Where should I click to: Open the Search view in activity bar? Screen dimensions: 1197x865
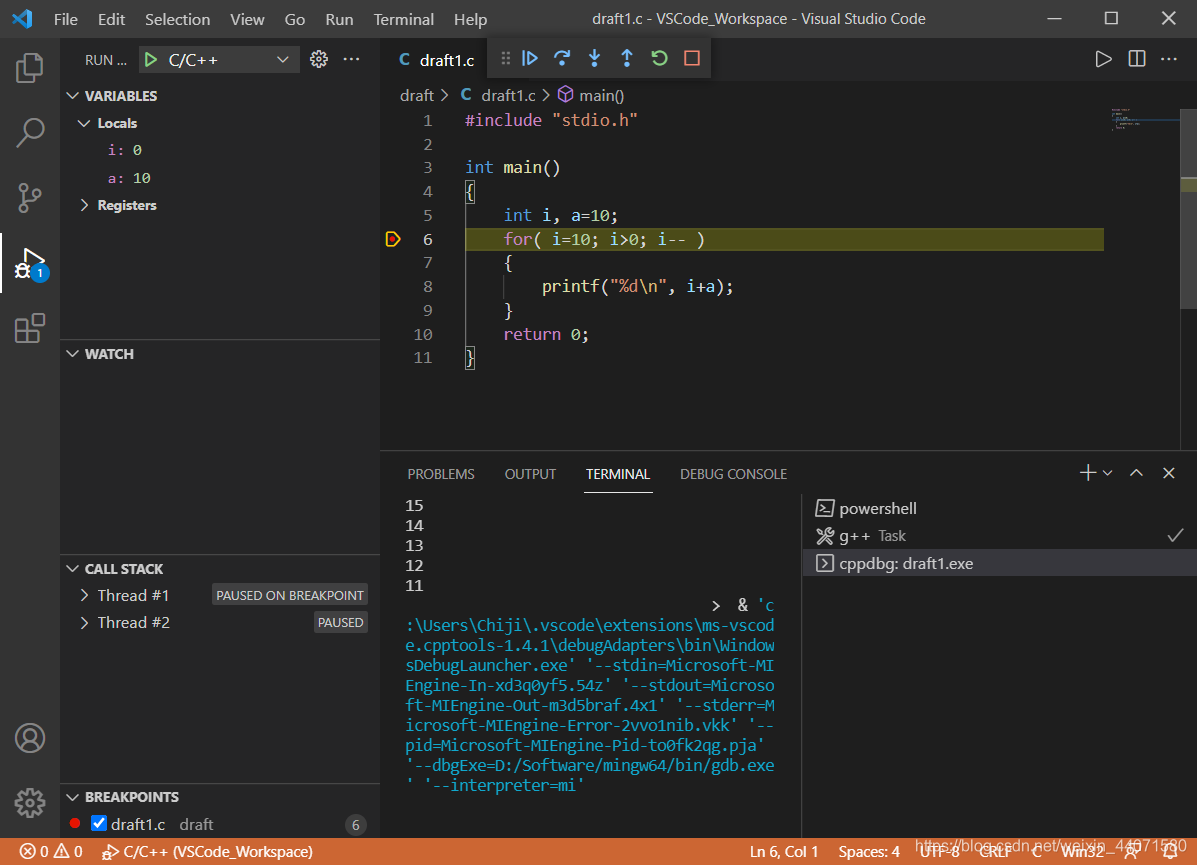click(x=30, y=133)
